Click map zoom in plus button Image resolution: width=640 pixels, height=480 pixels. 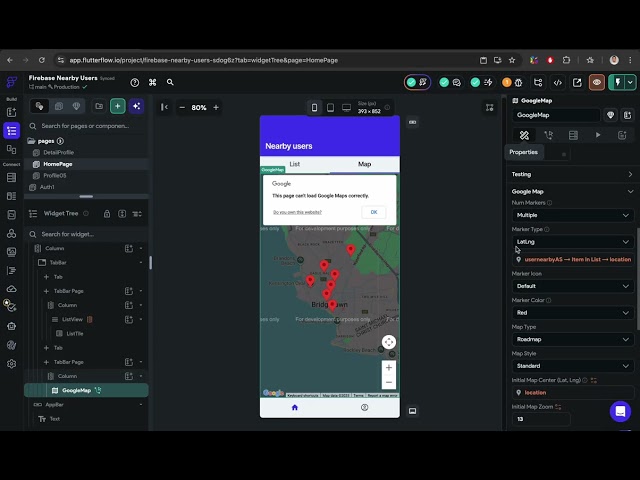tap(389, 367)
